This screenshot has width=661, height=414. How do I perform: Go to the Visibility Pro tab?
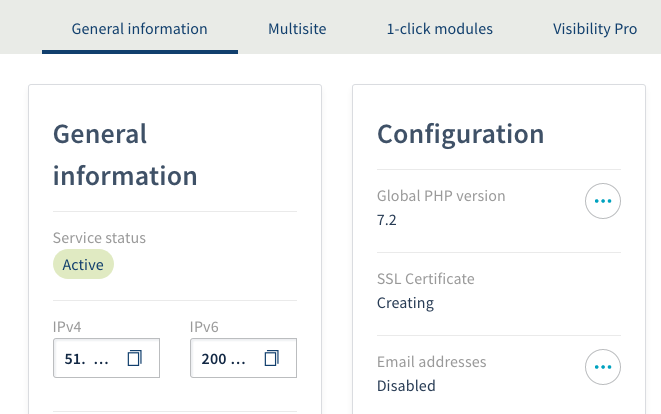tap(594, 29)
